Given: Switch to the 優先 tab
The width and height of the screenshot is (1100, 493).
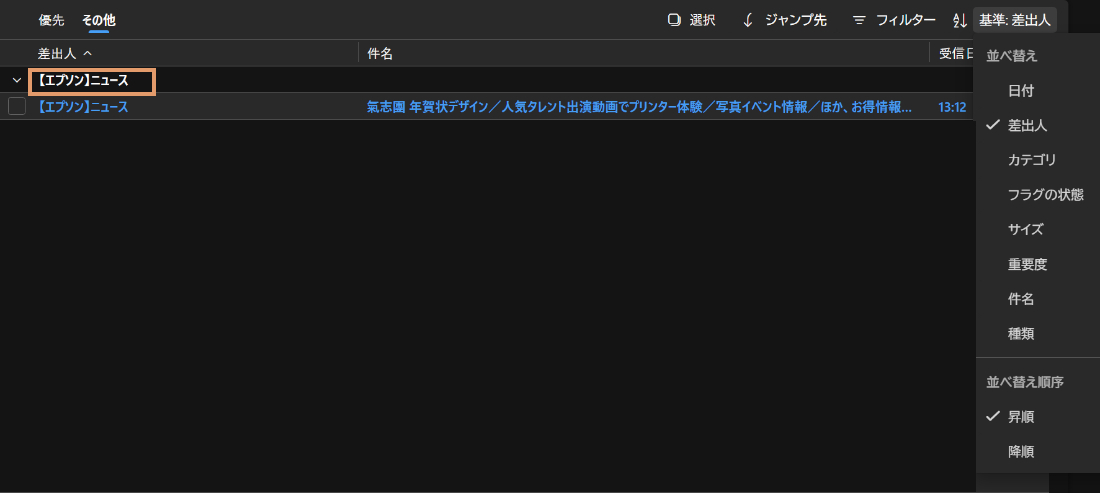Looking at the screenshot, I should pos(51,20).
